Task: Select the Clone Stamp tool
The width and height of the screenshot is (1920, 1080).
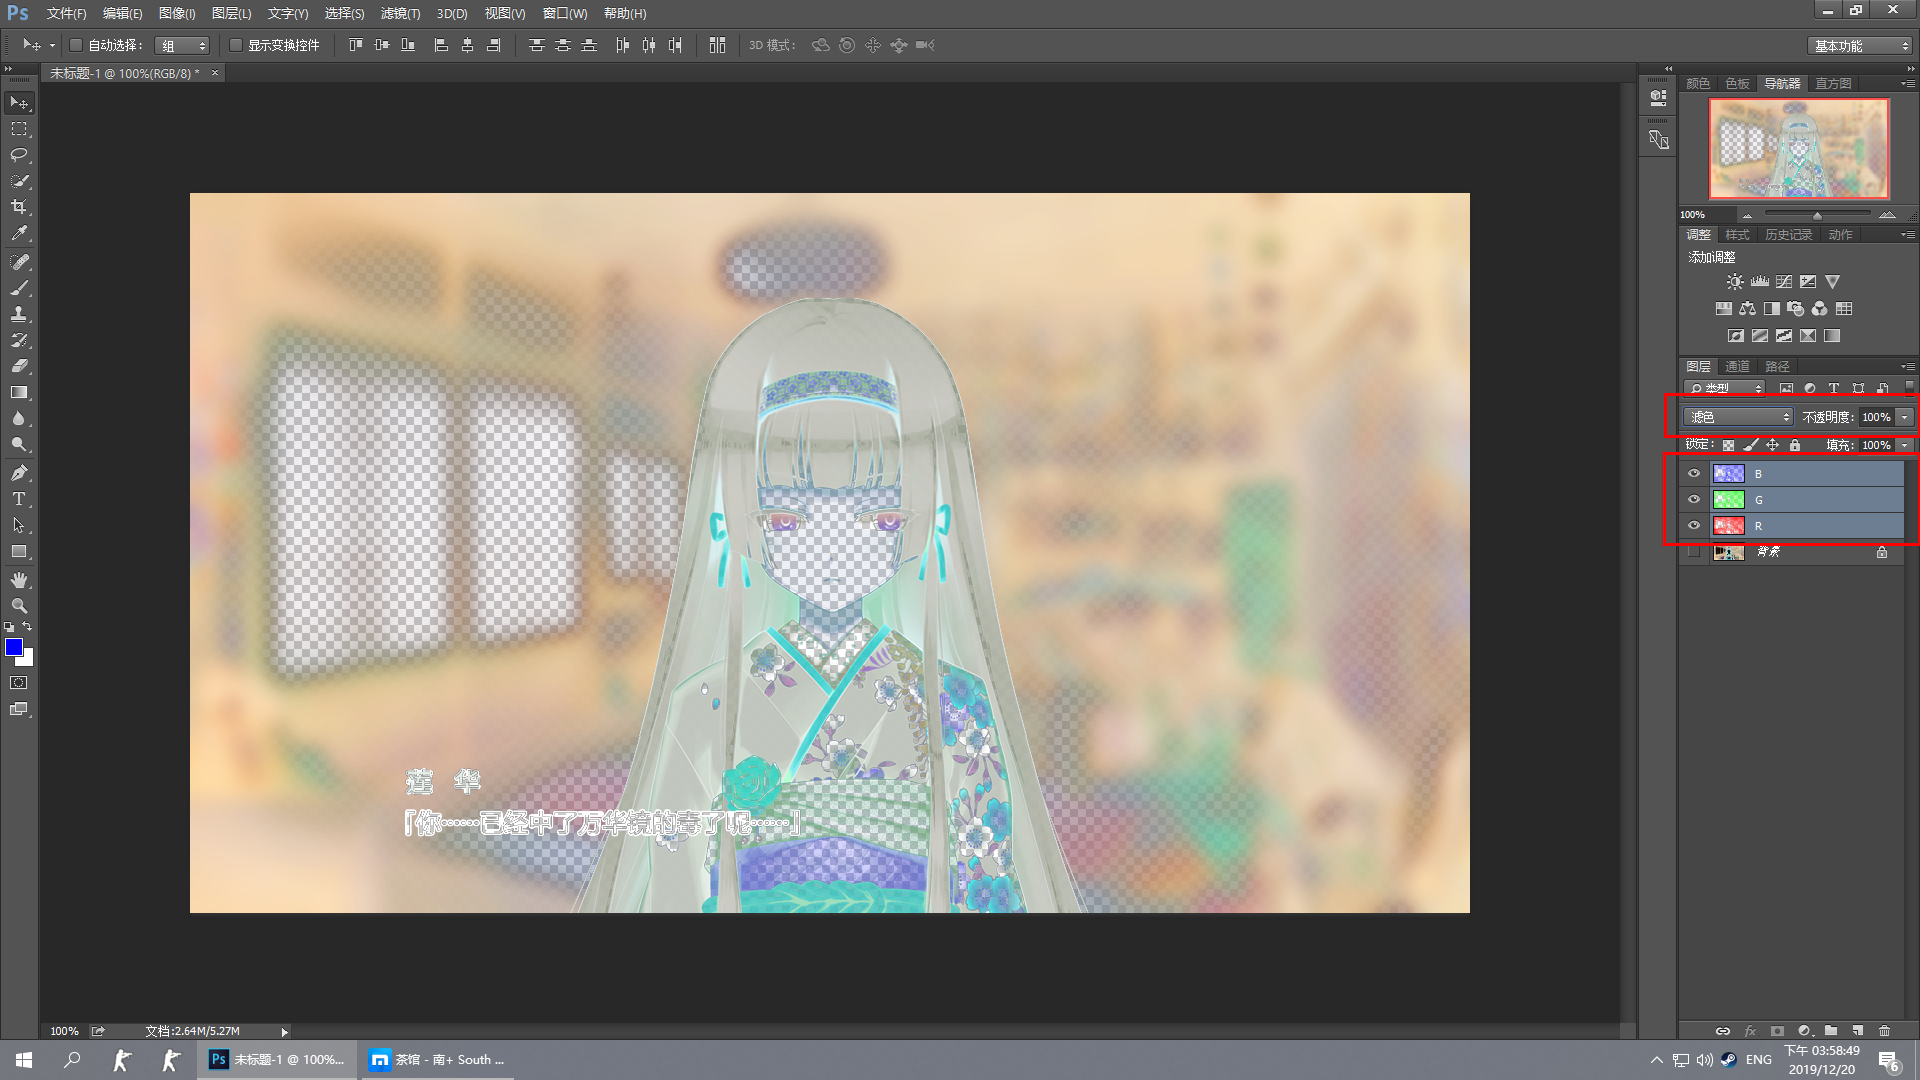Action: (19, 314)
